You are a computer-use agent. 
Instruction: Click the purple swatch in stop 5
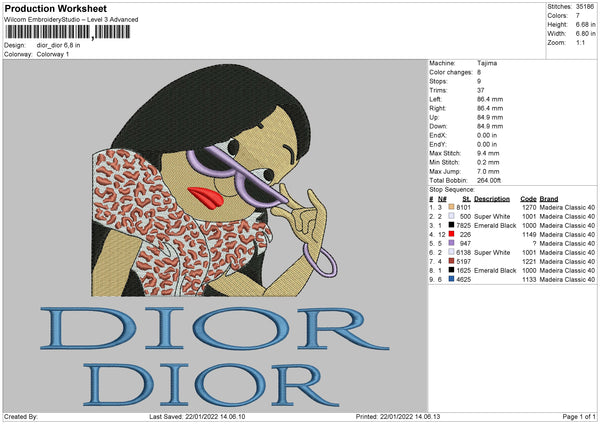click(451, 243)
